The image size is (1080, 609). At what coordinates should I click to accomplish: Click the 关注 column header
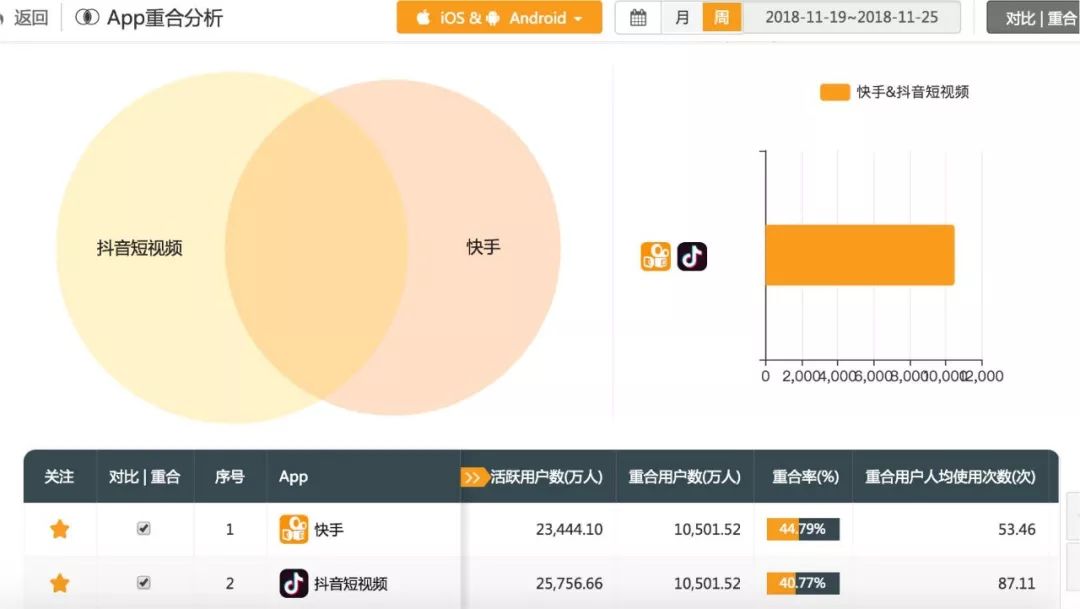click(x=59, y=477)
